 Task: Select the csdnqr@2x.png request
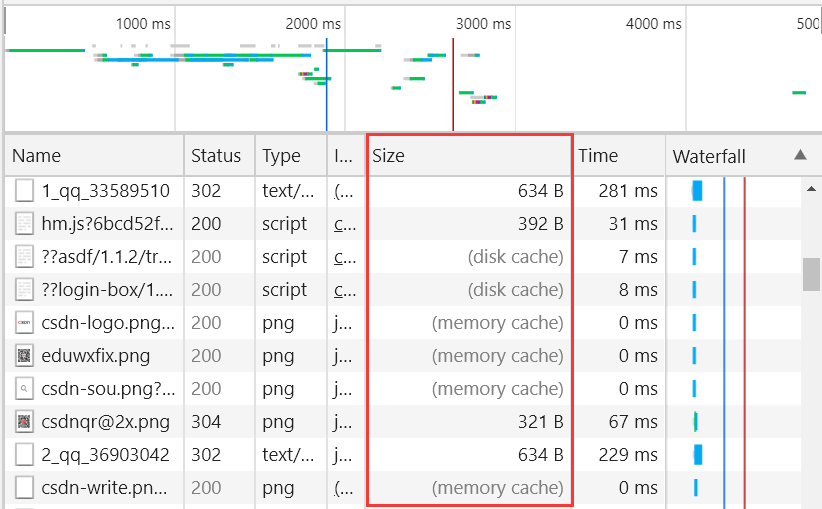(106, 422)
